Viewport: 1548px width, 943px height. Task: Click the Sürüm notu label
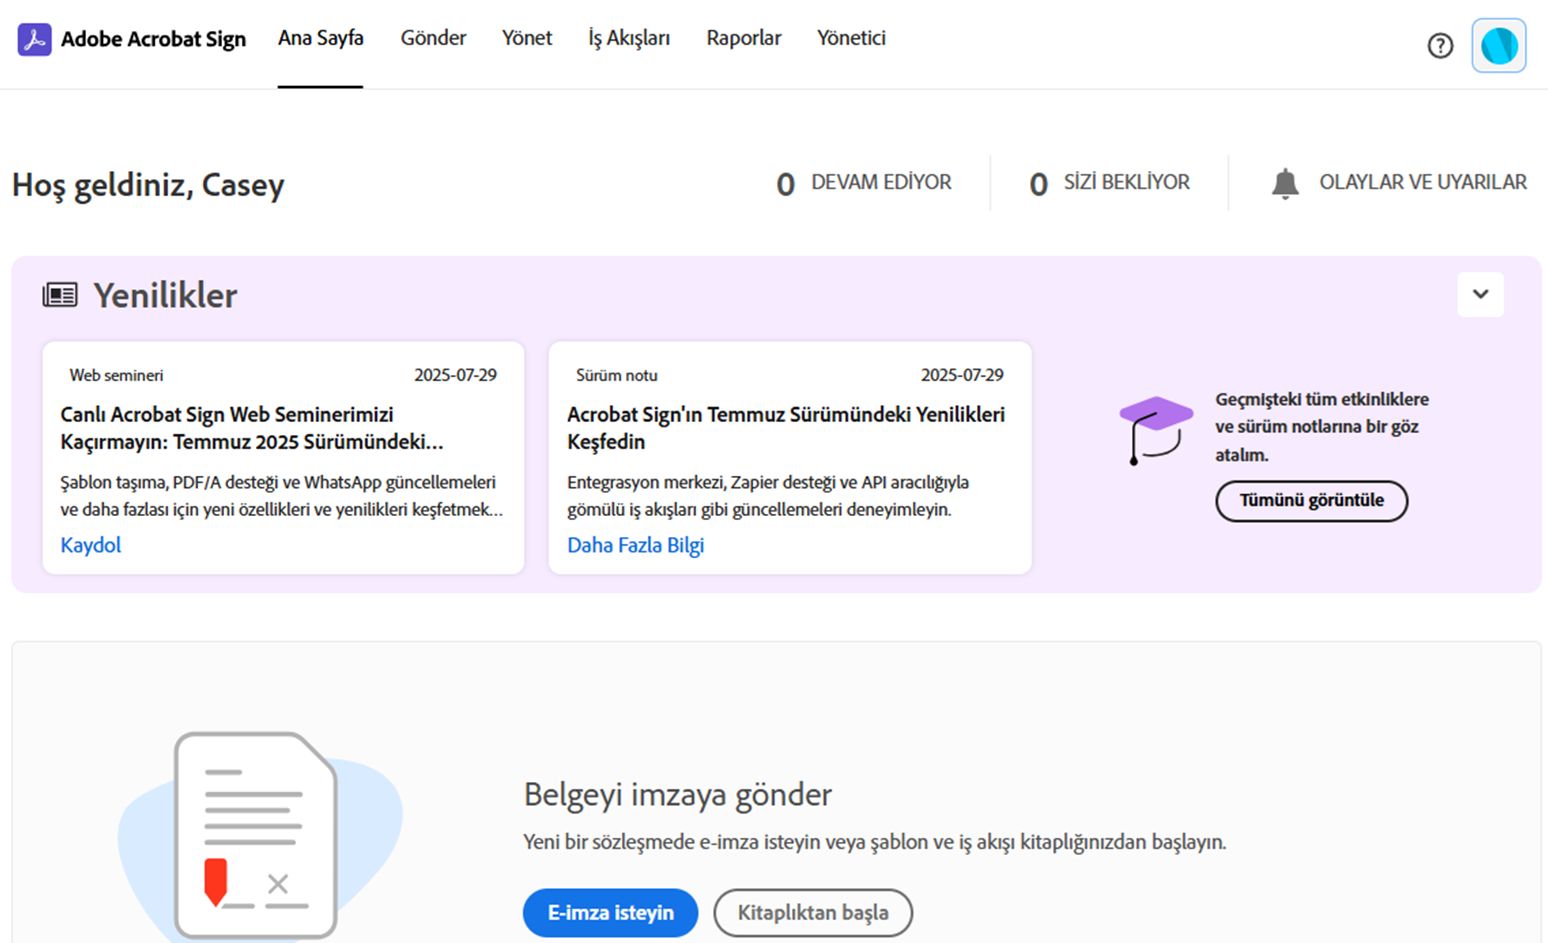click(x=617, y=375)
